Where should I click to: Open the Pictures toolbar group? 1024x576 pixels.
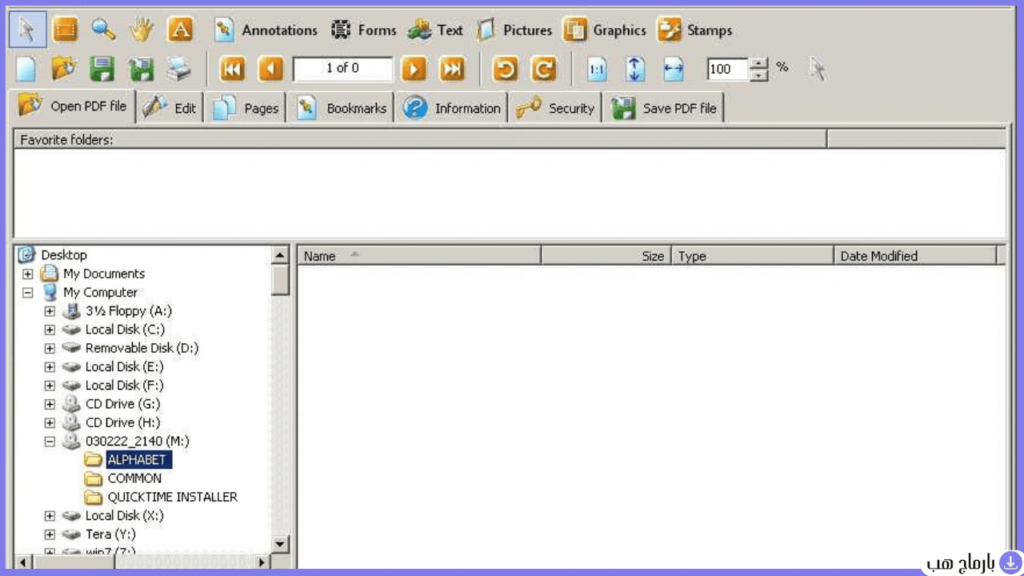tap(514, 30)
